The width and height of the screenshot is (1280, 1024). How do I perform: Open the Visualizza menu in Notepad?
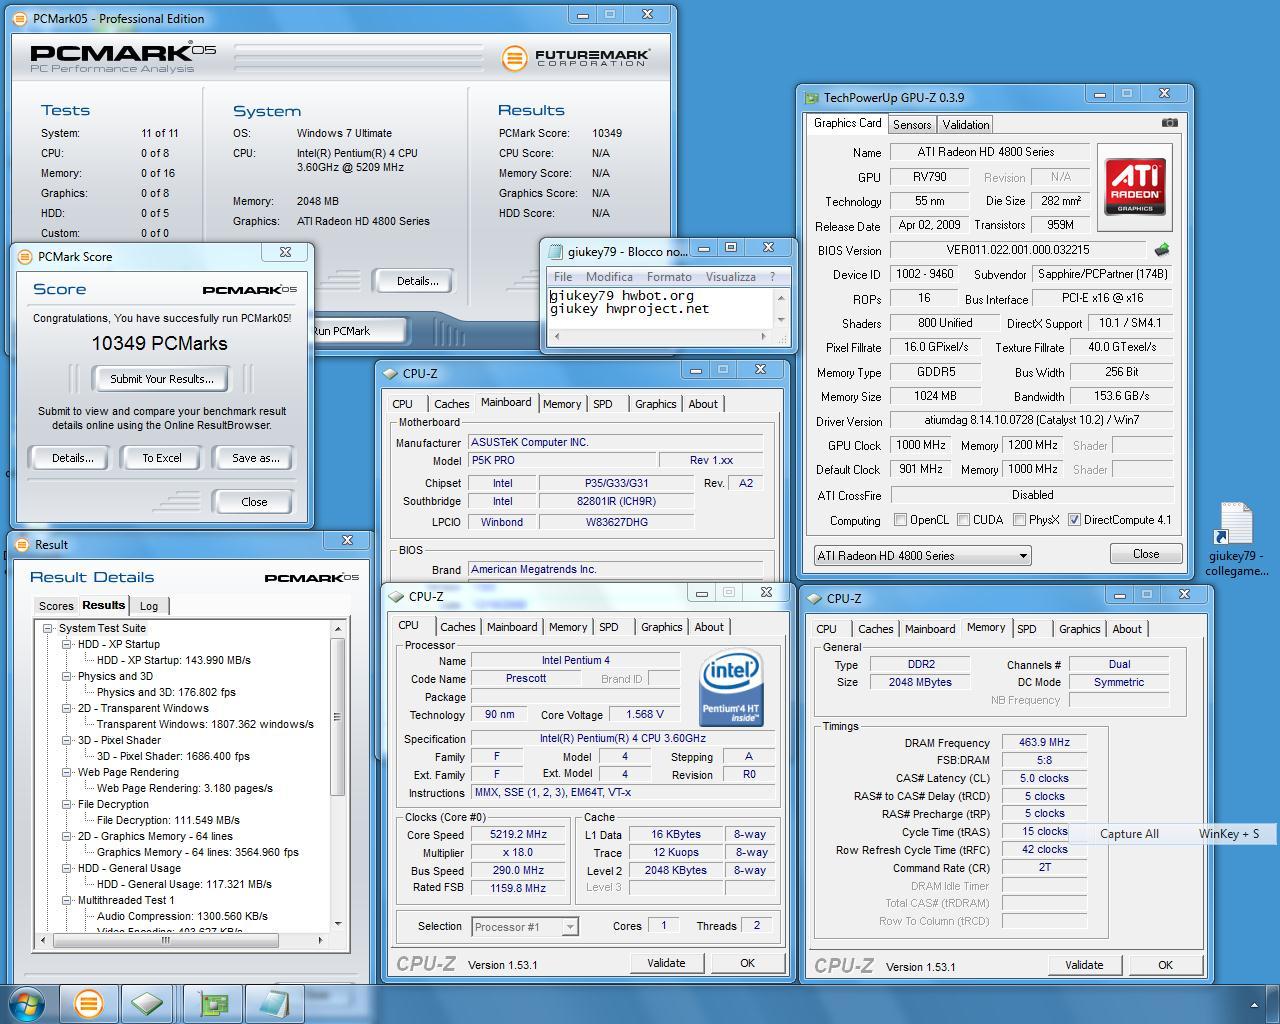(x=731, y=277)
